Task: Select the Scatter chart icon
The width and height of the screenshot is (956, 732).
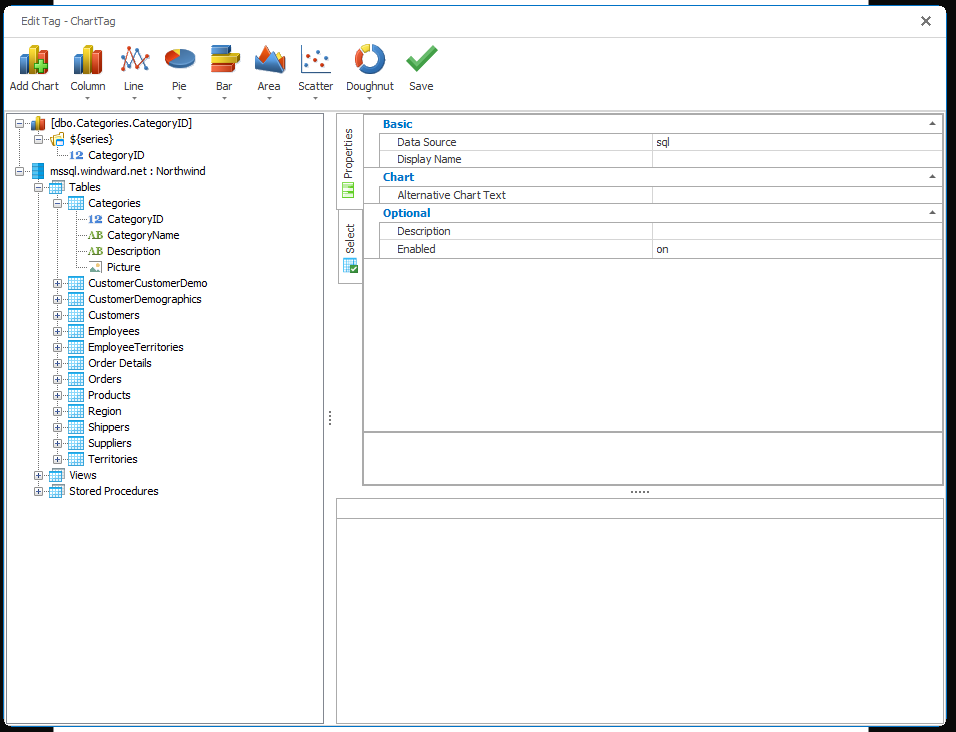Action: pyautogui.click(x=315, y=60)
